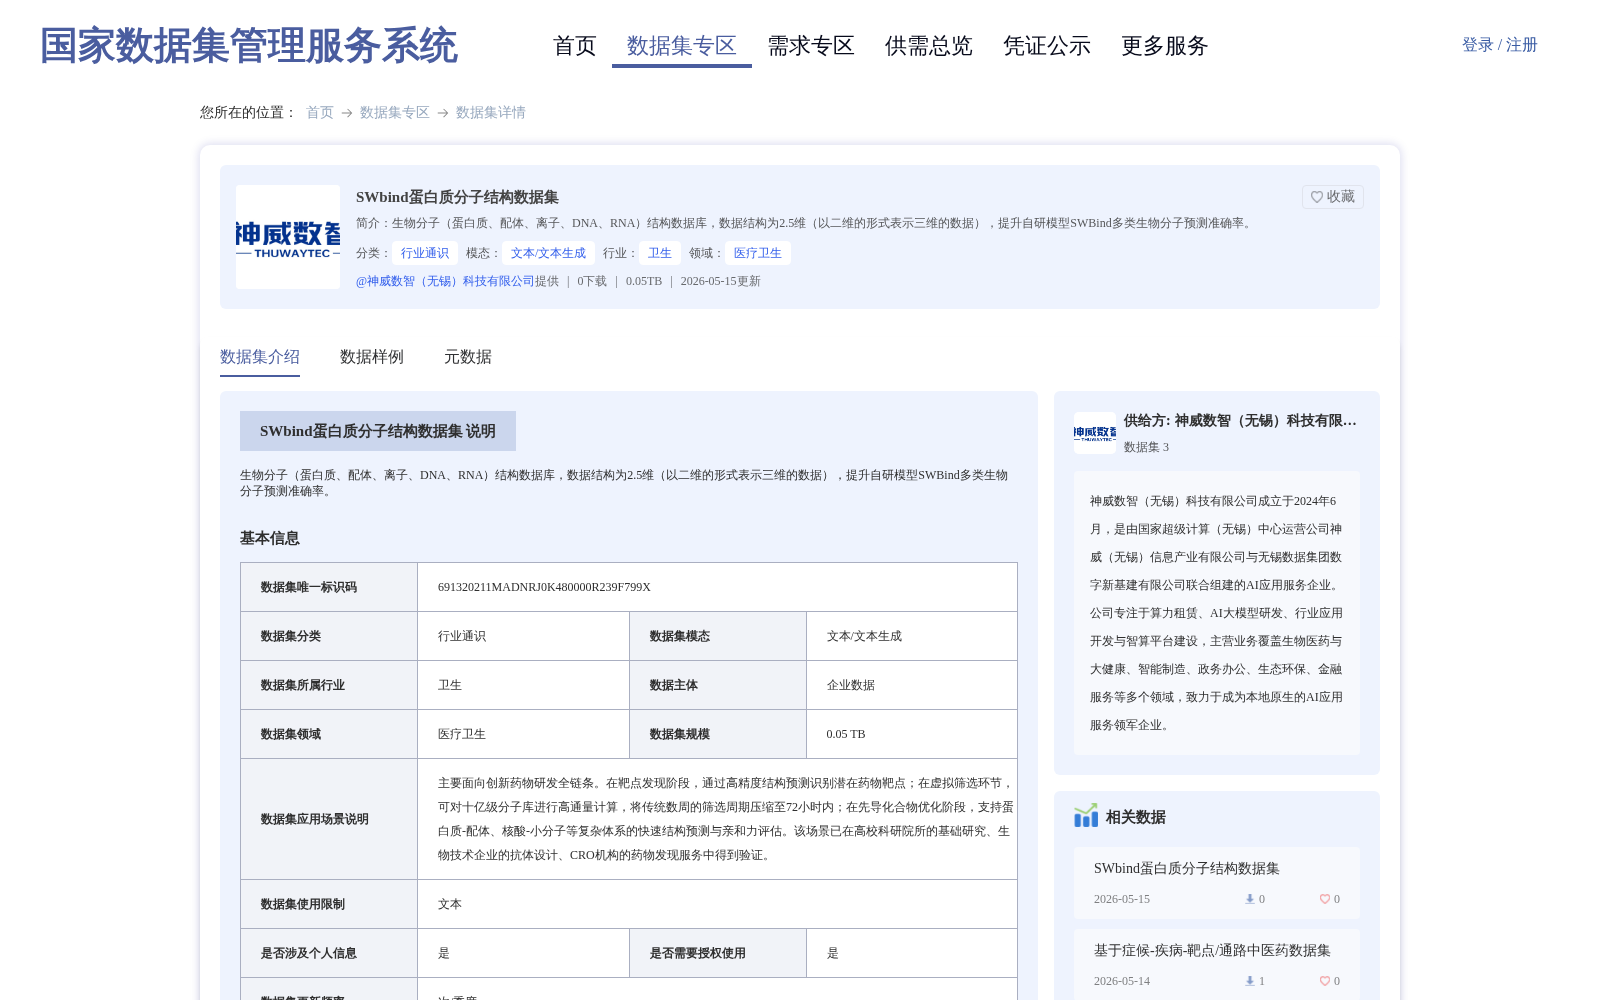Open the 首页 navigation menu

coord(575,46)
